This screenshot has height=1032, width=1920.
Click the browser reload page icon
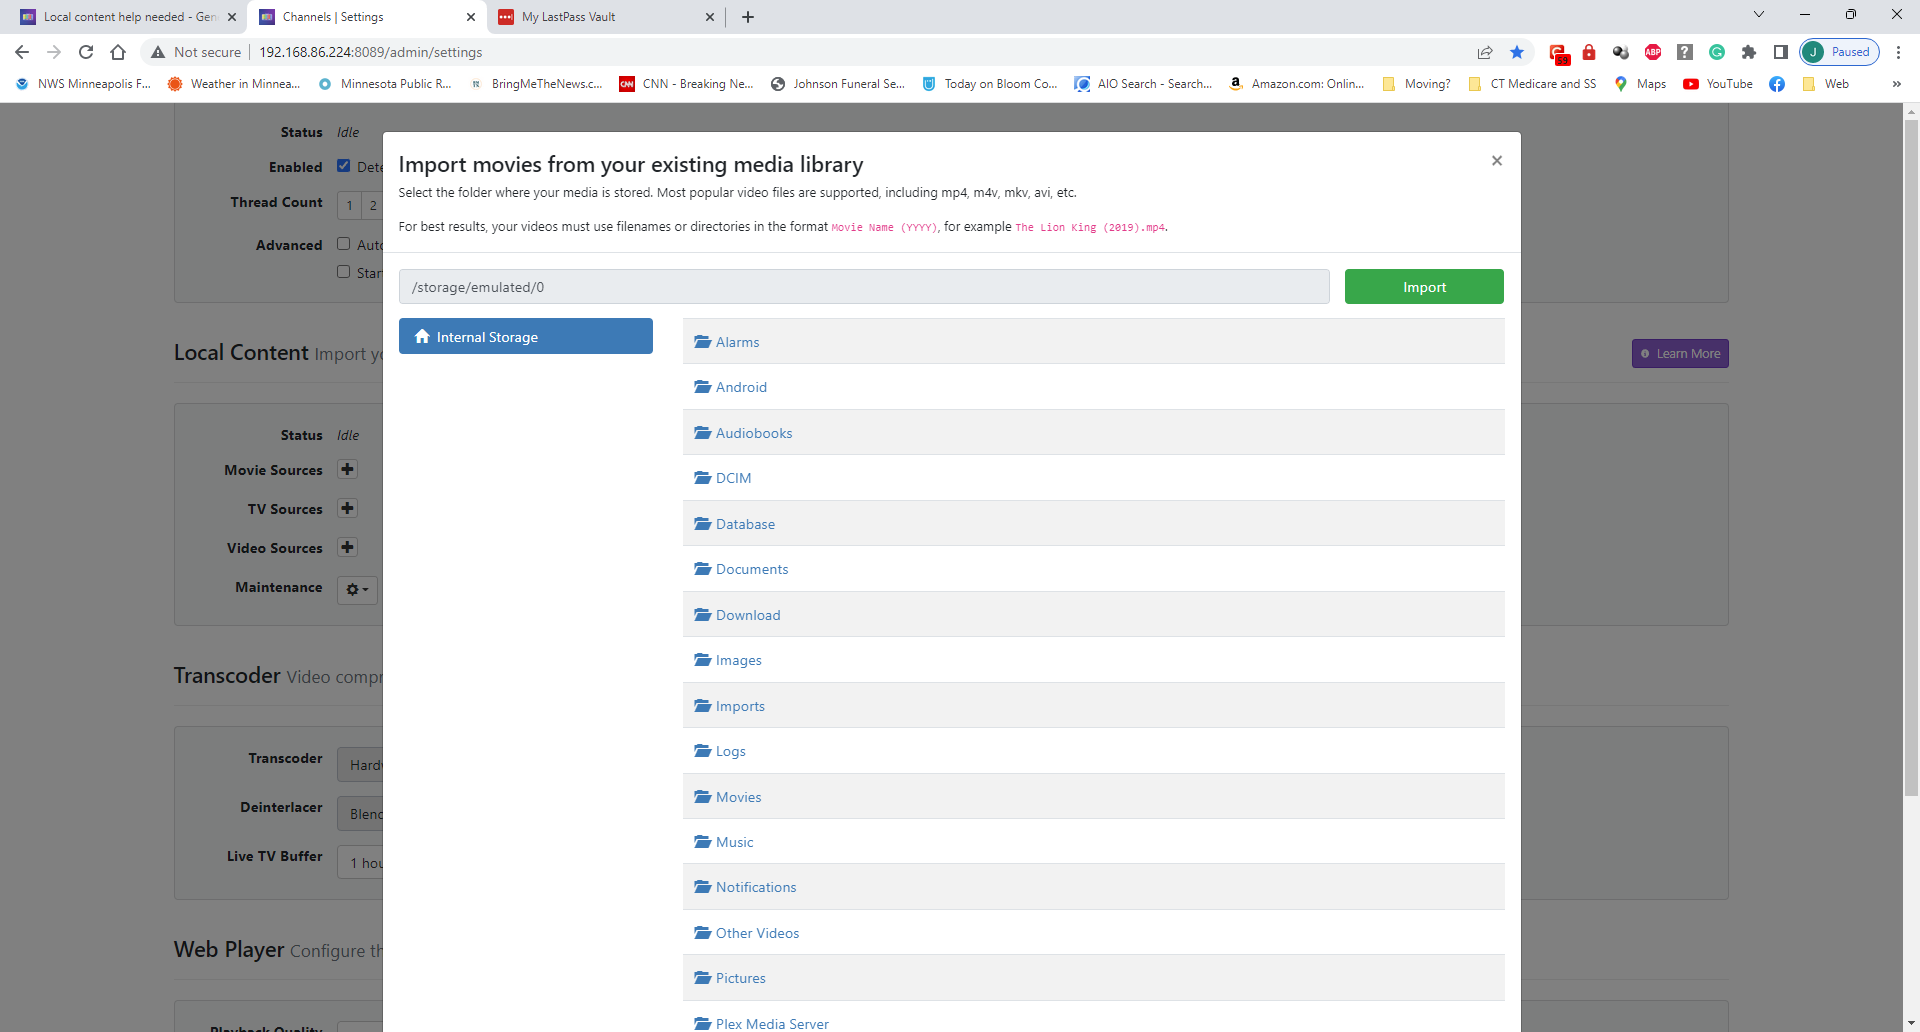(x=86, y=52)
